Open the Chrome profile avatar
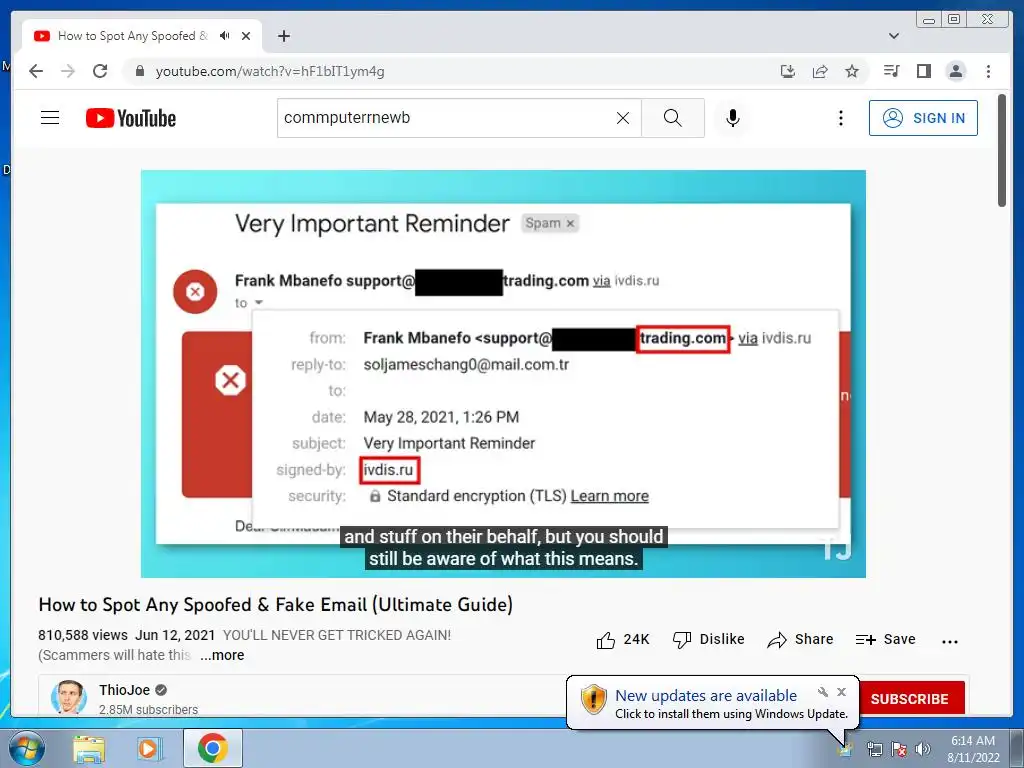 tap(955, 71)
